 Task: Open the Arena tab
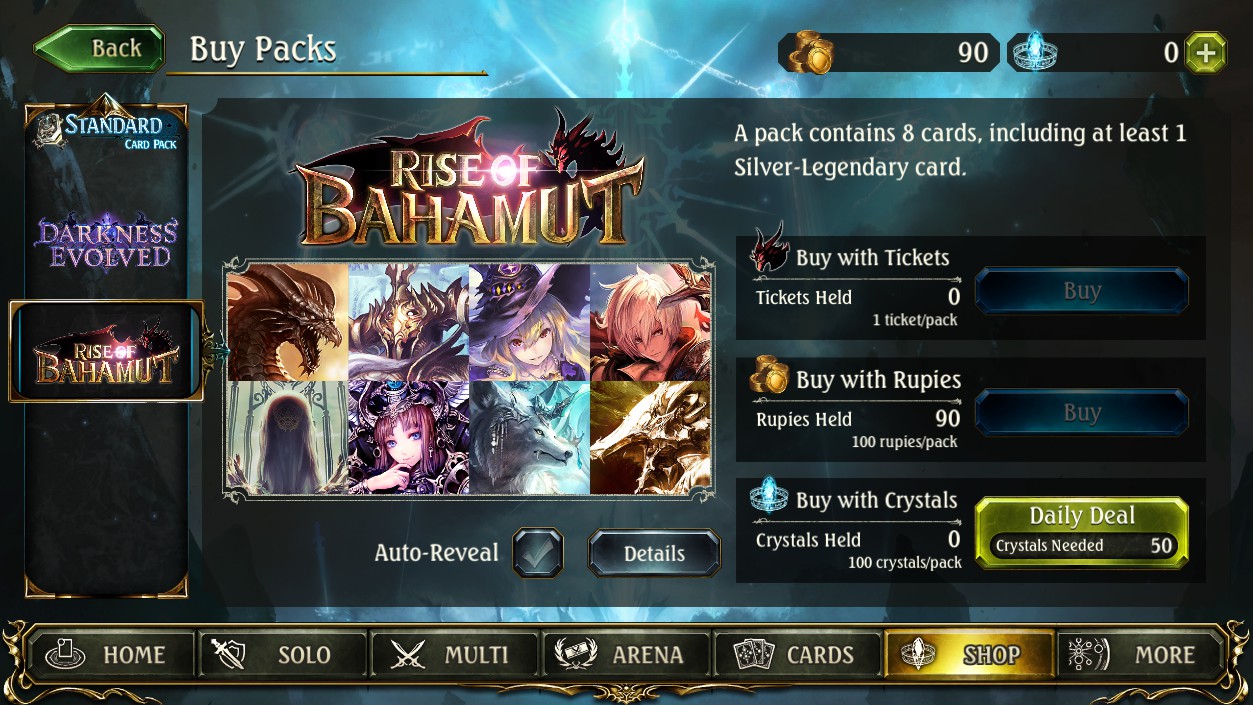[x=627, y=655]
